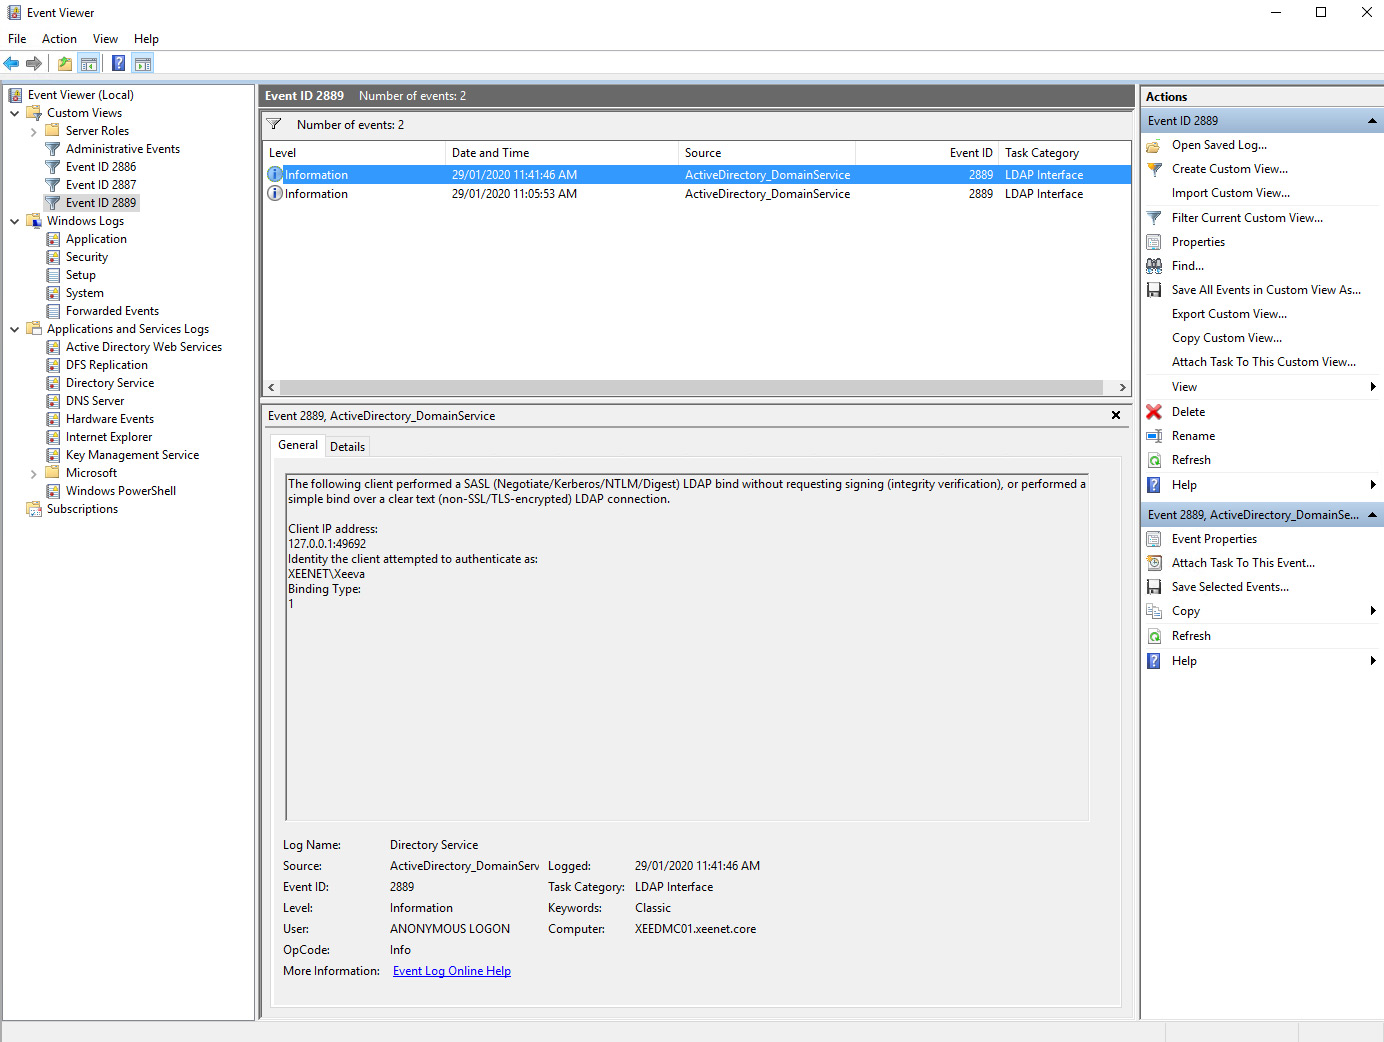1384x1042 pixels.
Task: Click the red Delete X icon
Action: (x=1154, y=412)
